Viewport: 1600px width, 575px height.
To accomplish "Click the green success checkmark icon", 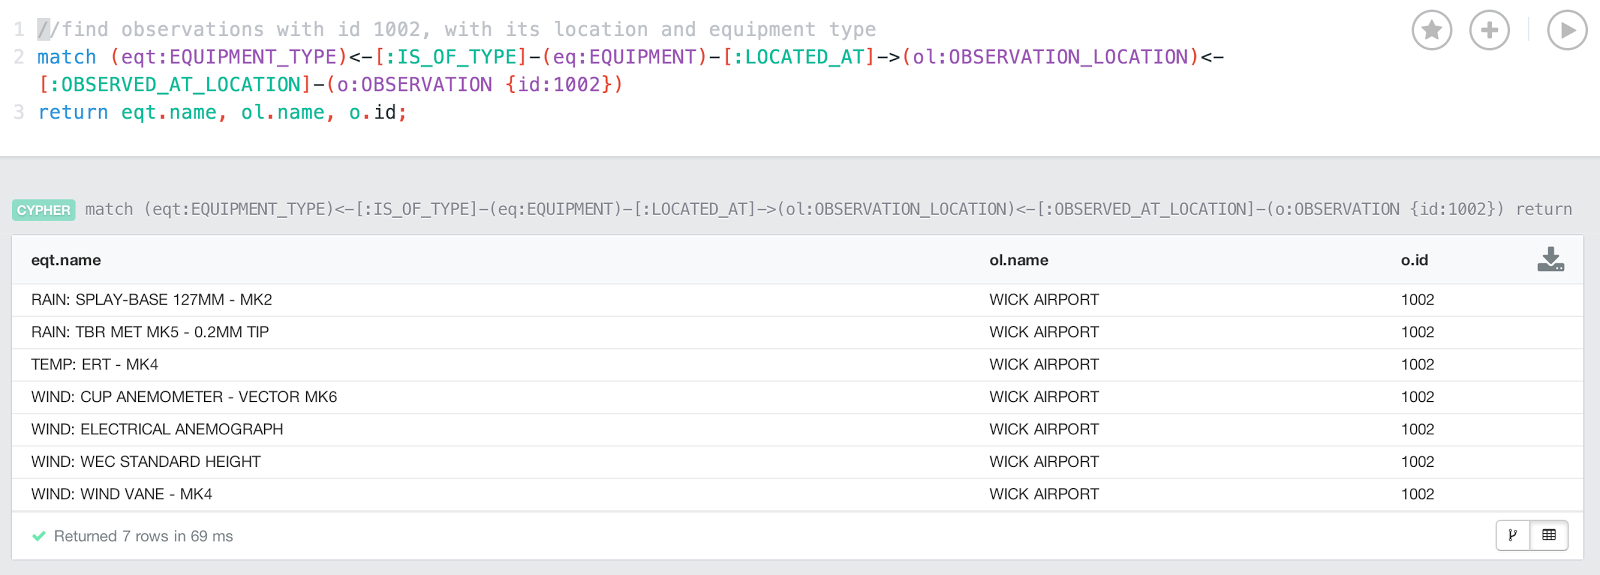I will pos(39,536).
